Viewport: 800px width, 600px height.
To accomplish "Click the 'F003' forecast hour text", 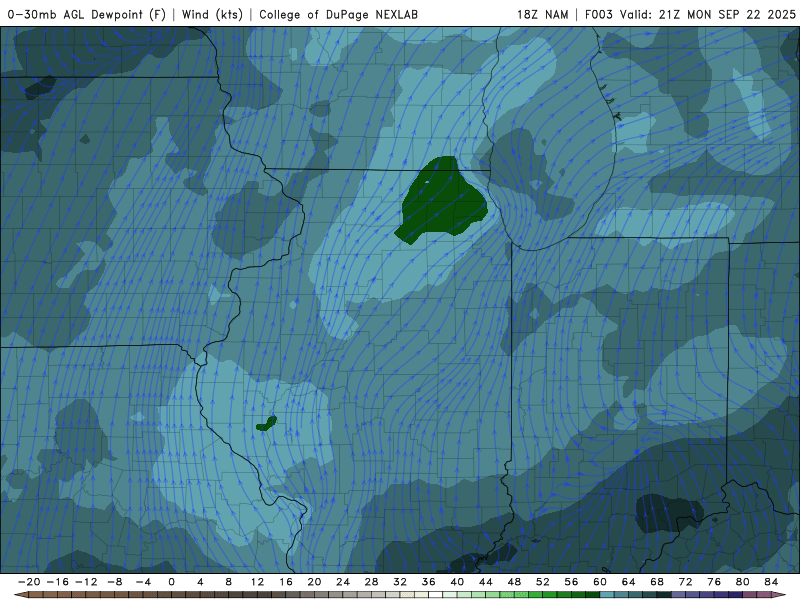I will pos(598,14).
